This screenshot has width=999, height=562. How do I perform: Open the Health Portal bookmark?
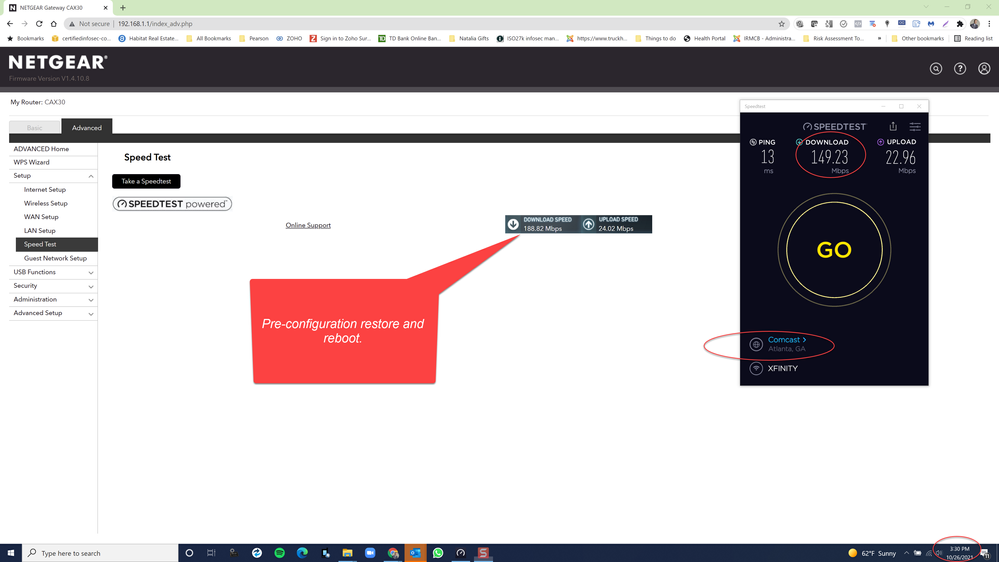[x=704, y=38]
